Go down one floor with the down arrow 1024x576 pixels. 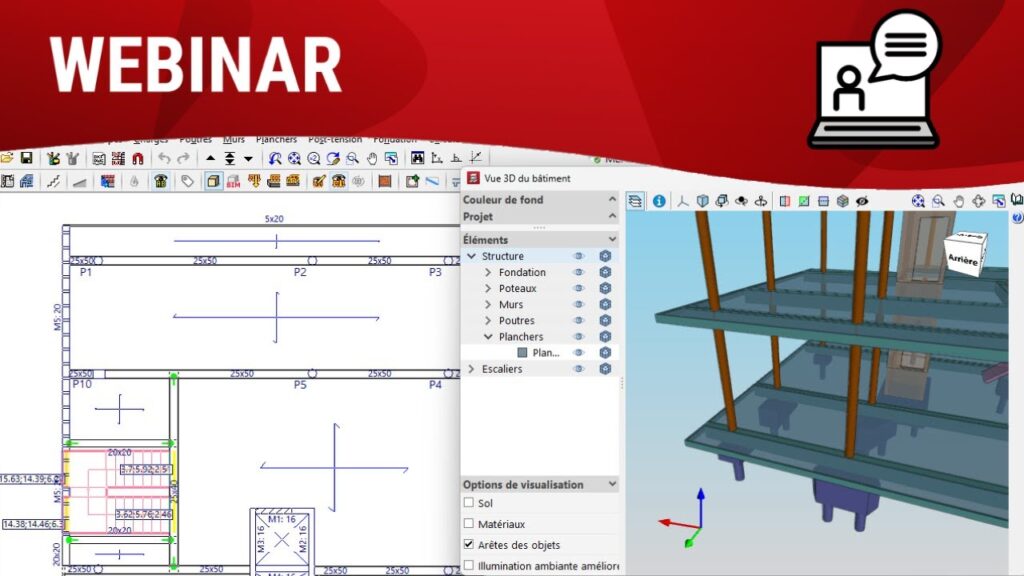click(x=248, y=158)
